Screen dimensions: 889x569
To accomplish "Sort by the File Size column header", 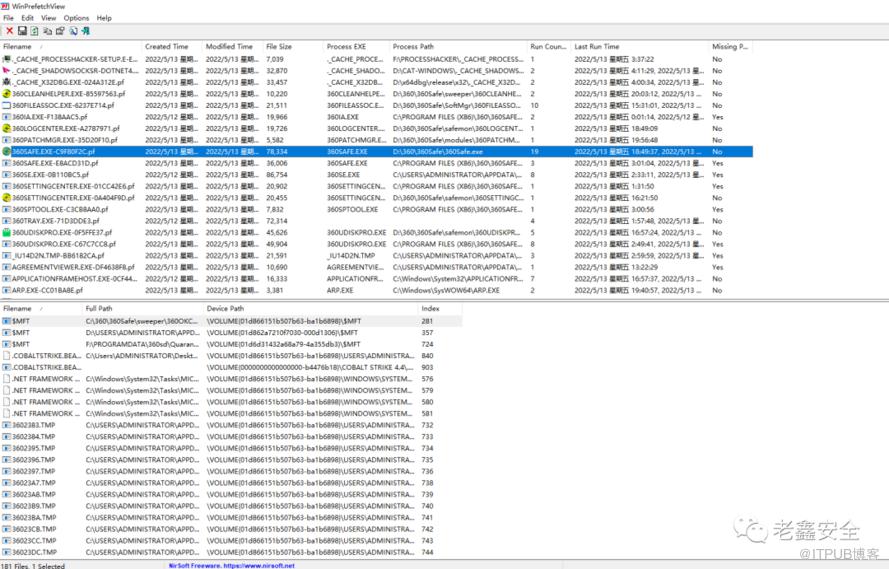I will (x=279, y=47).
